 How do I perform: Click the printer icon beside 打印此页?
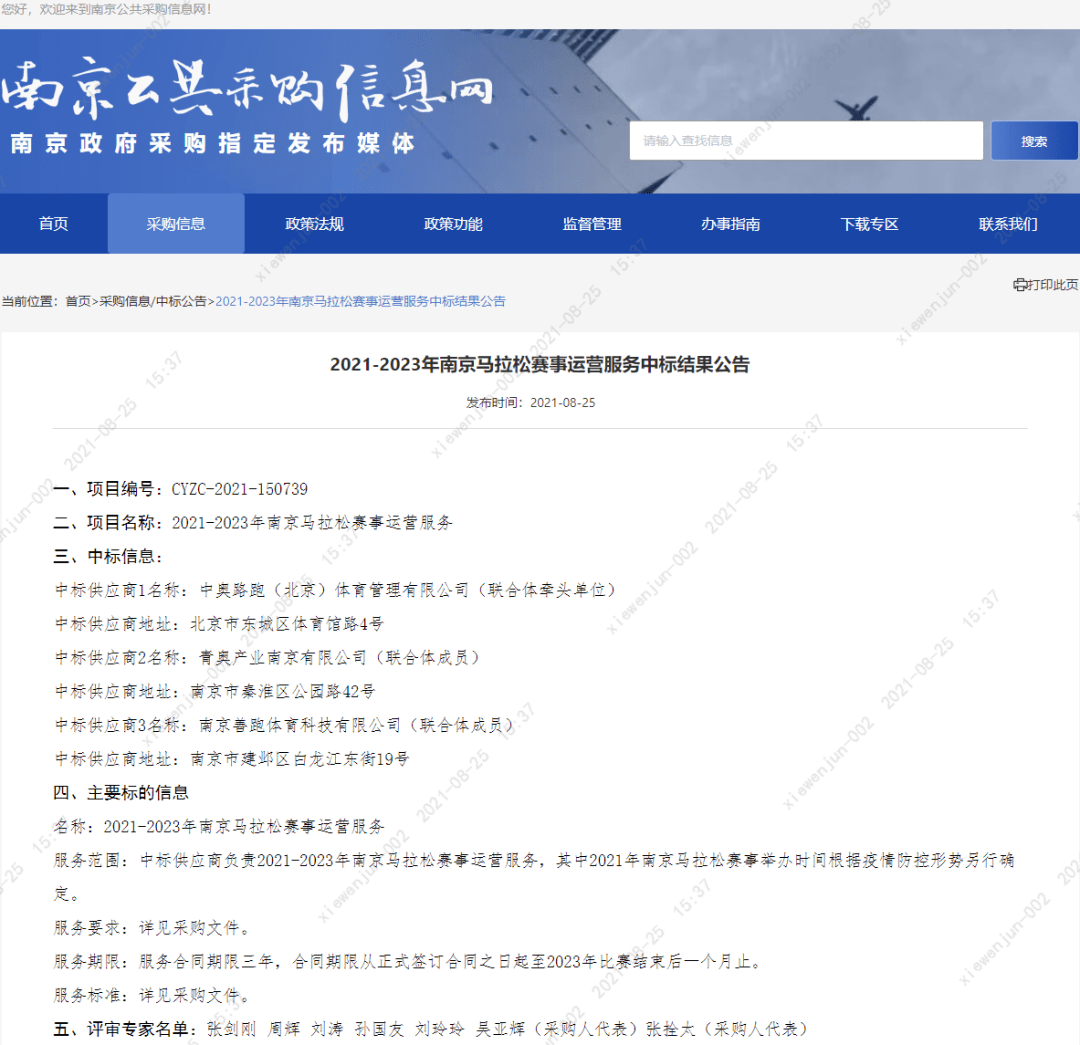(1019, 284)
